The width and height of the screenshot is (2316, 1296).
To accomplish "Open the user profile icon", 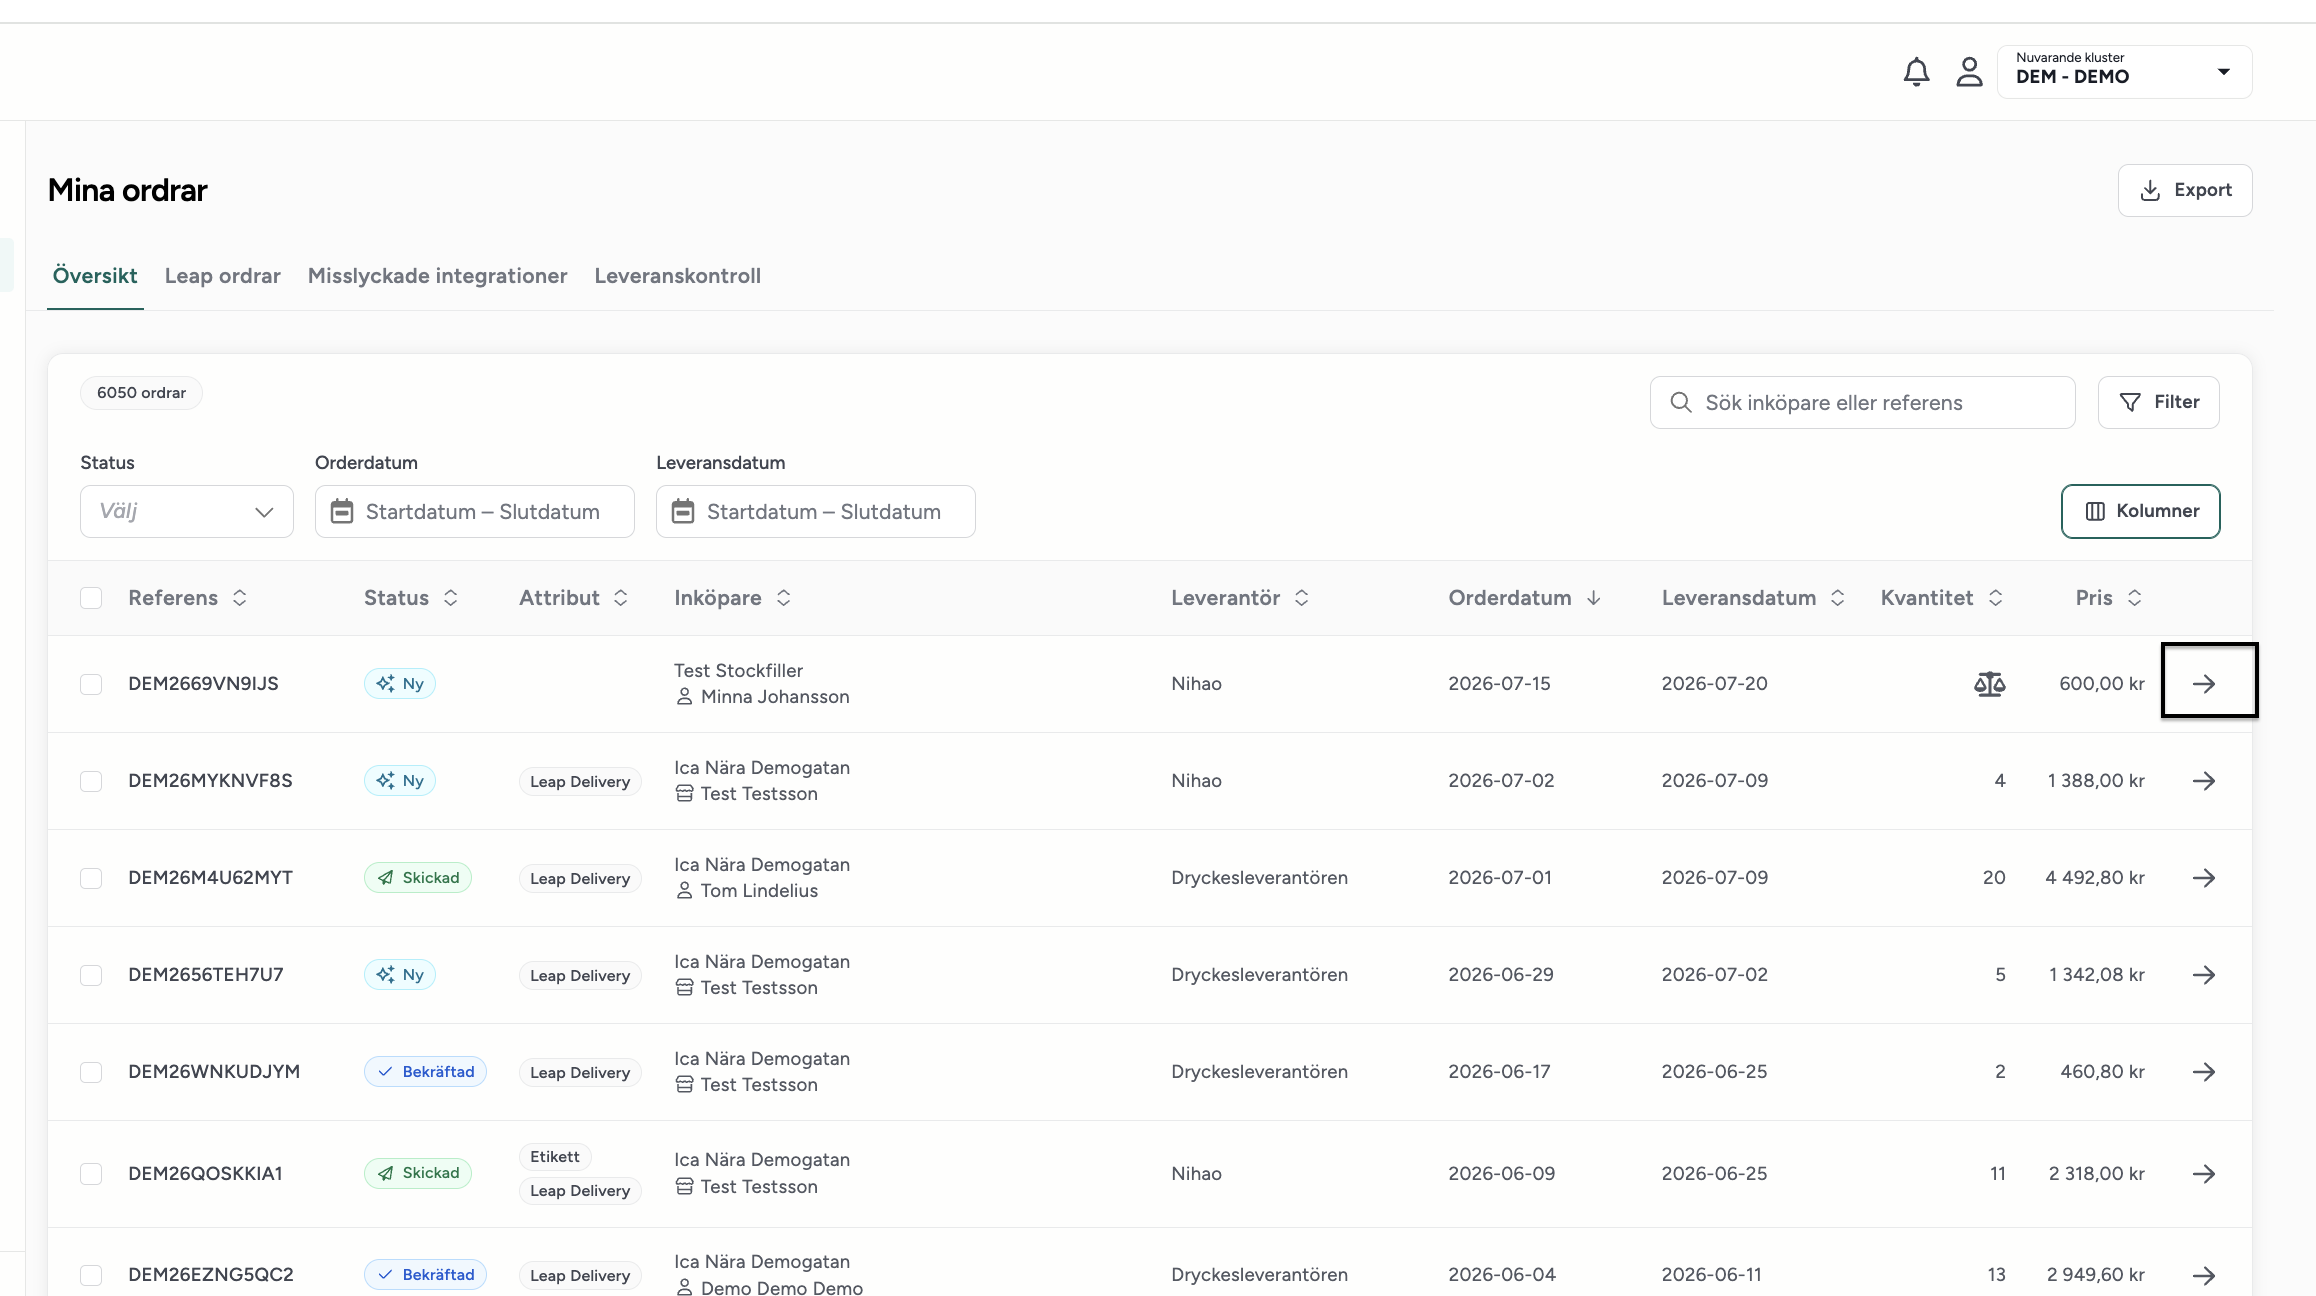I will tap(1969, 72).
